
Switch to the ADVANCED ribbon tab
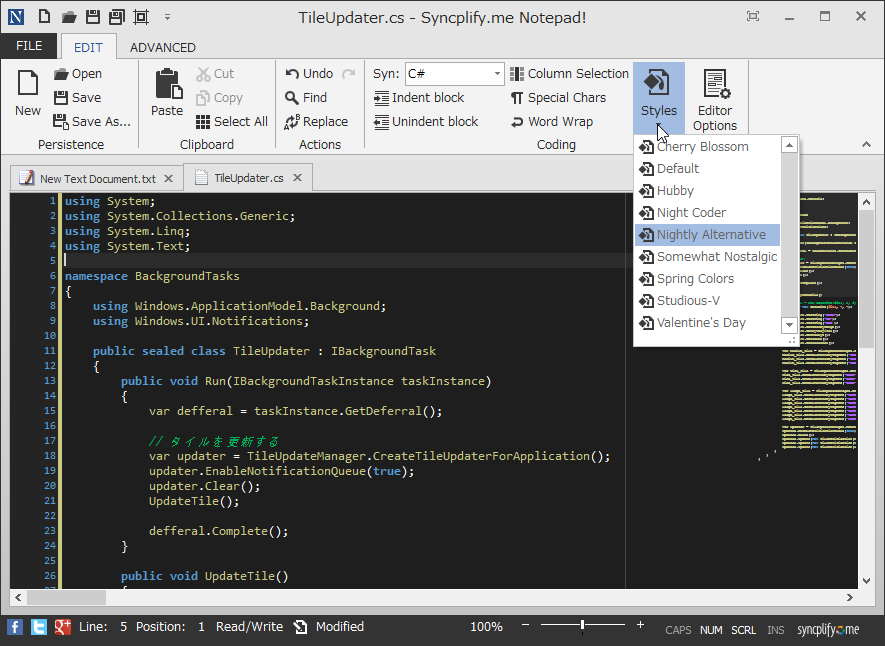(162, 47)
